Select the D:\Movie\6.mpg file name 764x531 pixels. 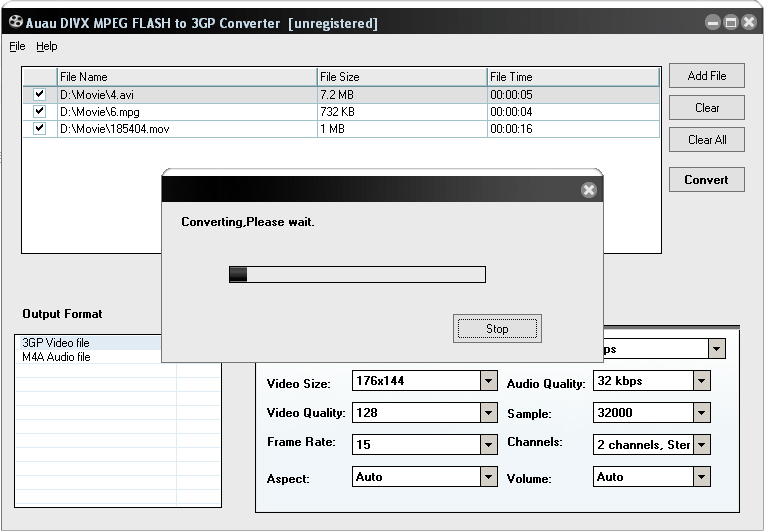pyautogui.click(x=99, y=112)
